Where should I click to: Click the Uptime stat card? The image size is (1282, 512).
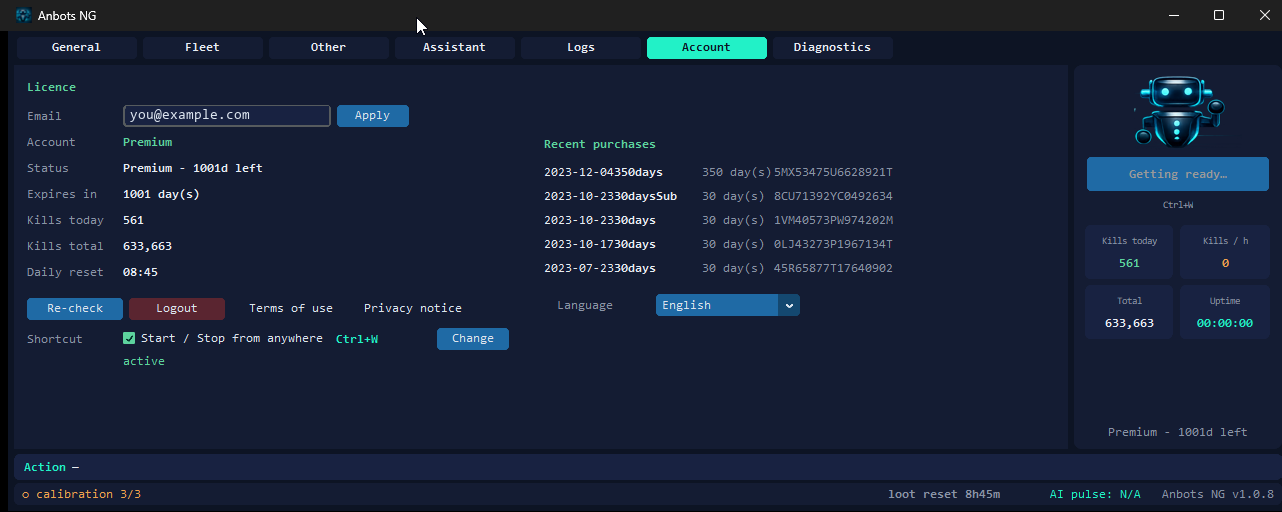1225,312
